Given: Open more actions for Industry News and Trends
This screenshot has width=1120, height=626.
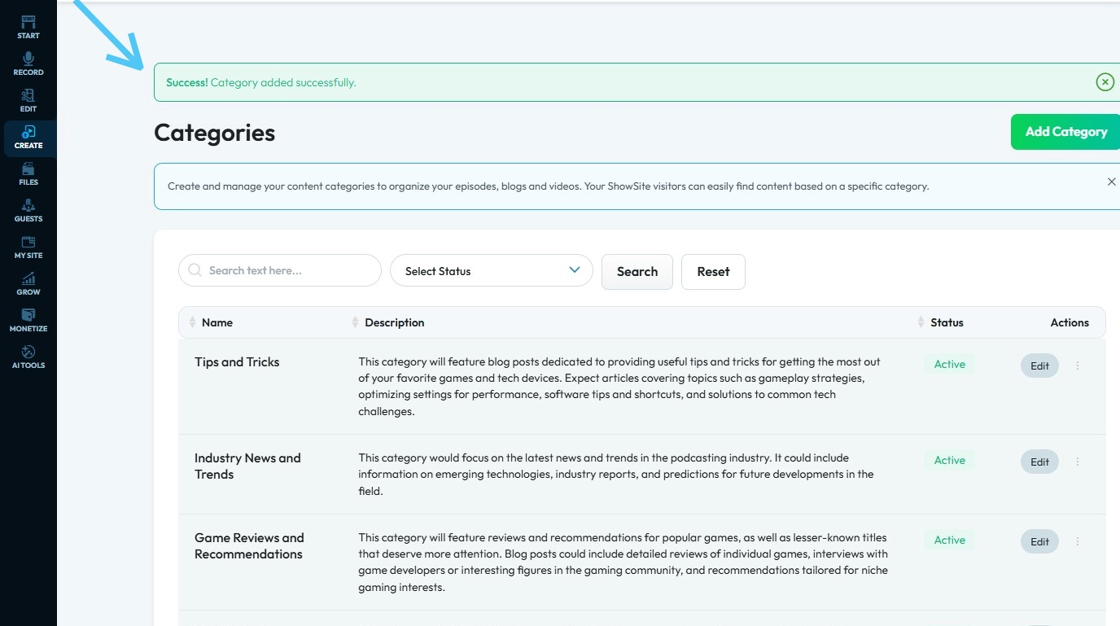Looking at the screenshot, I should 1077,462.
